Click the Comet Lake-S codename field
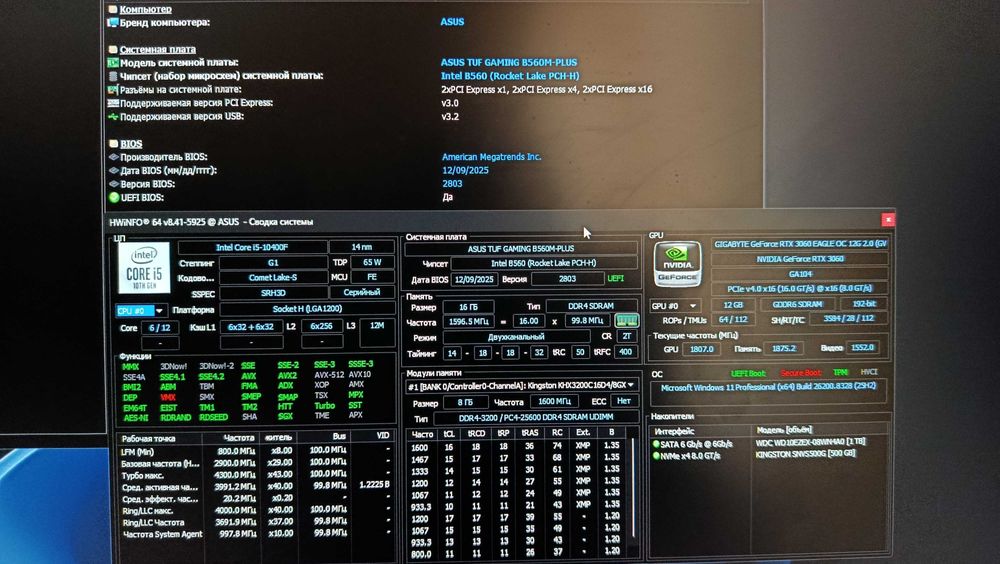Screen dimensions: 1000x564 pyautogui.click(x=273, y=278)
